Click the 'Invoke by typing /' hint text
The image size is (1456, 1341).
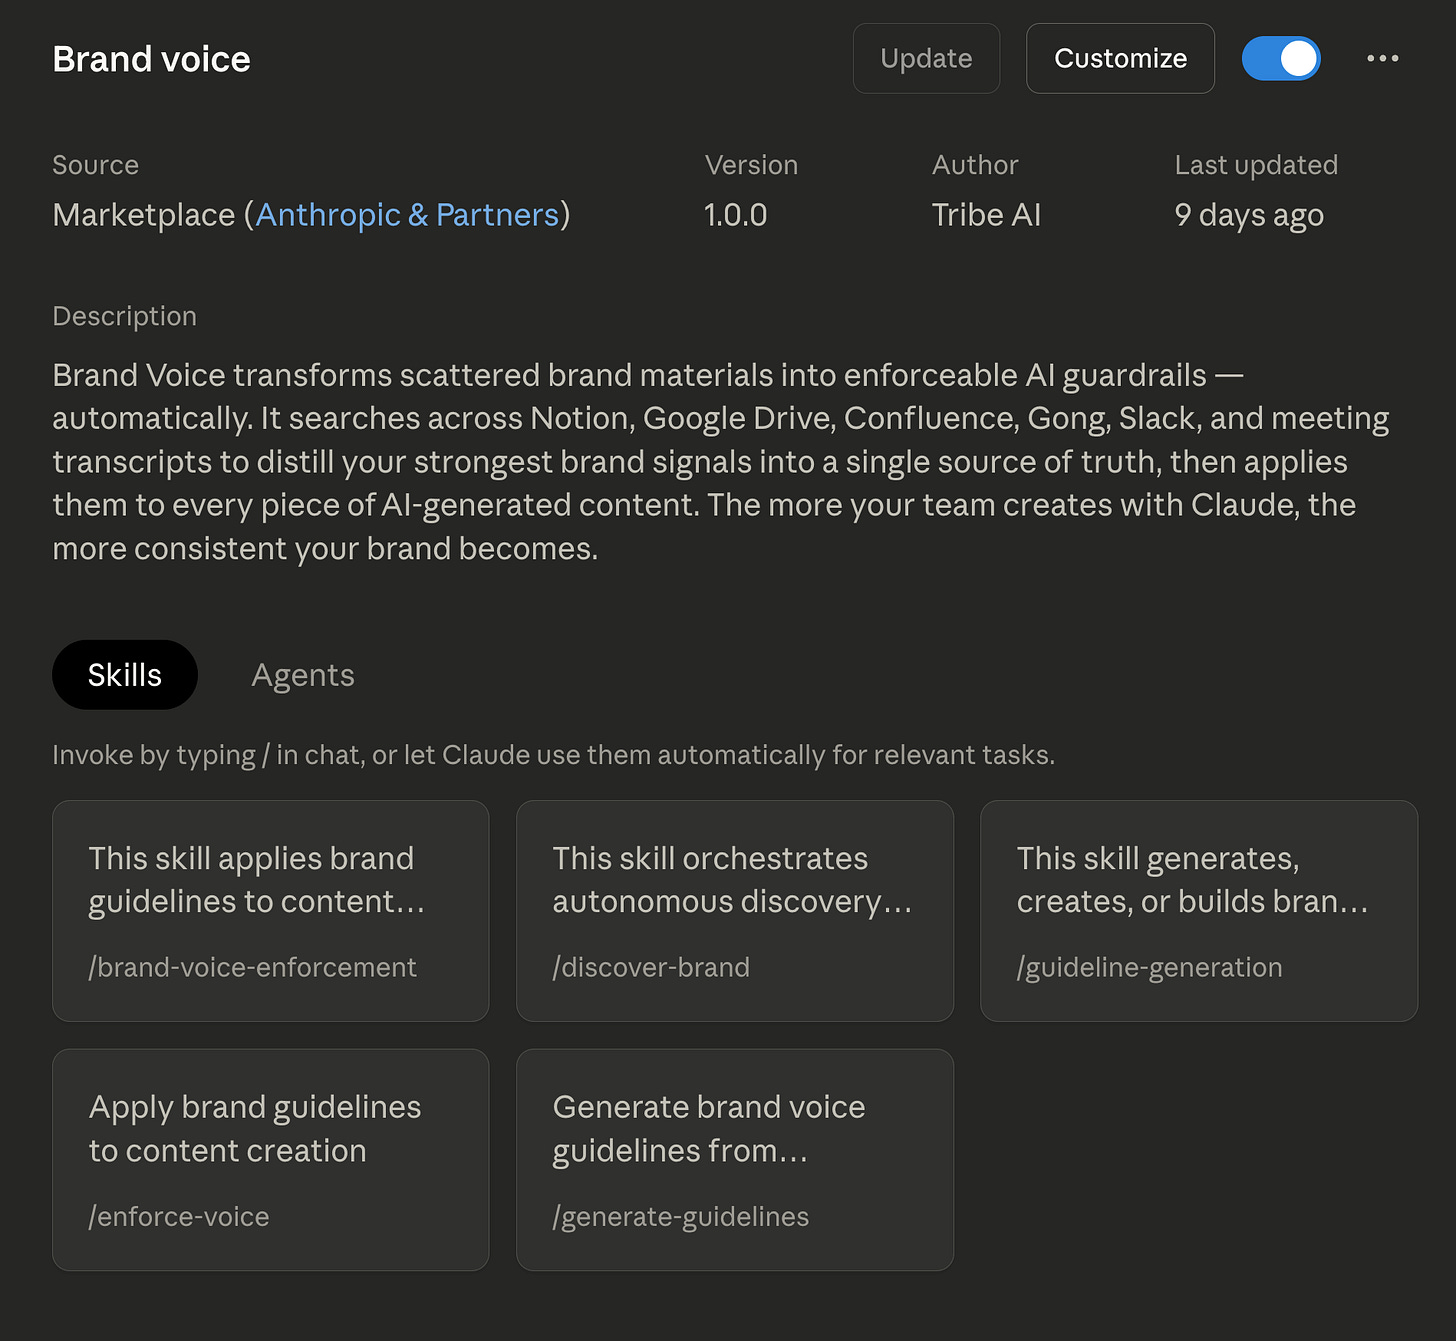[x=553, y=755]
